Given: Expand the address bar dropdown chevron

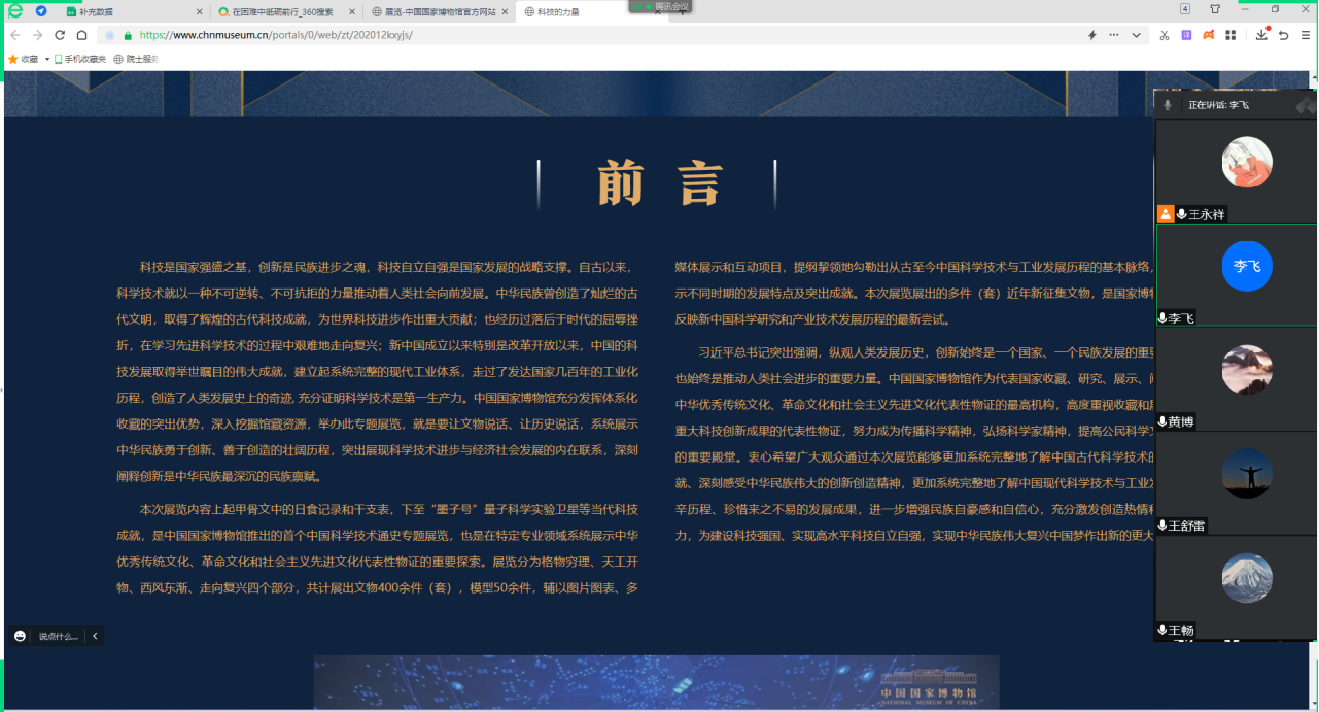Looking at the screenshot, I should click(x=1136, y=35).
